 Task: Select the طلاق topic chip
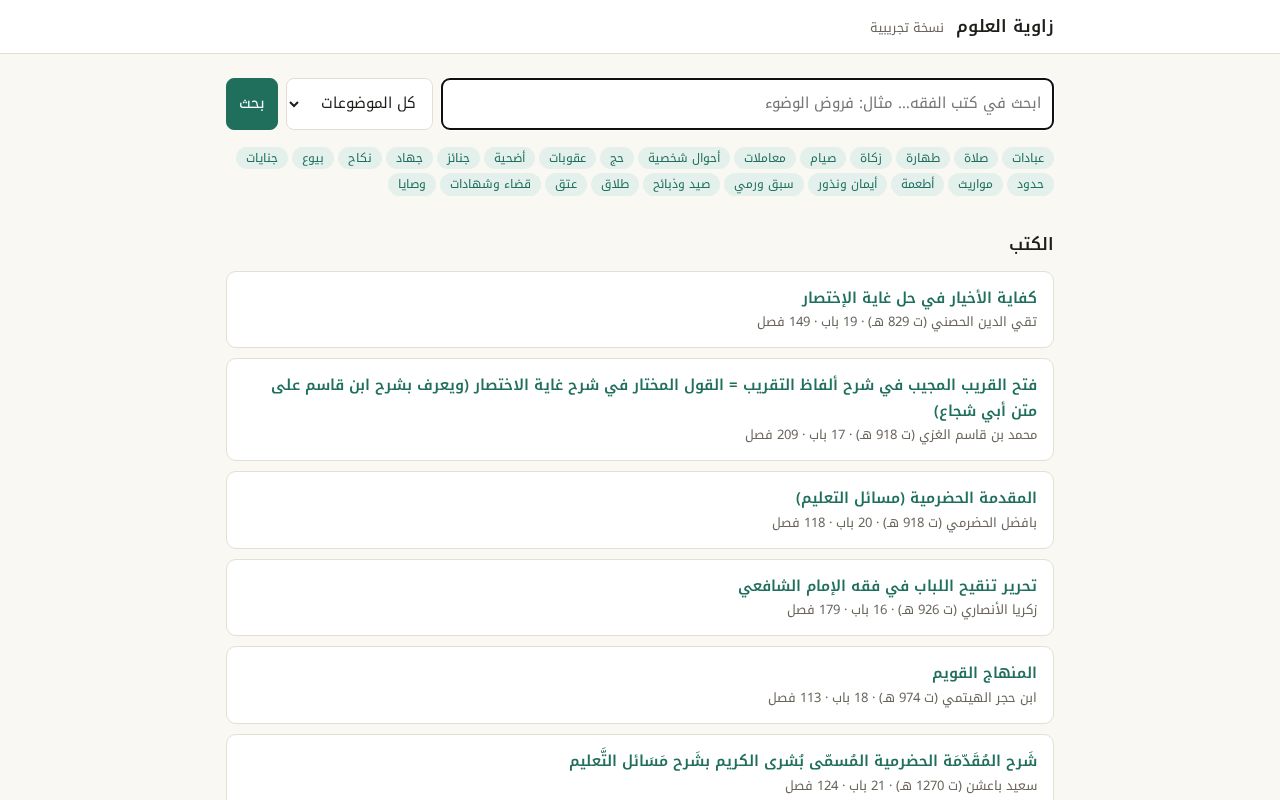615,184
